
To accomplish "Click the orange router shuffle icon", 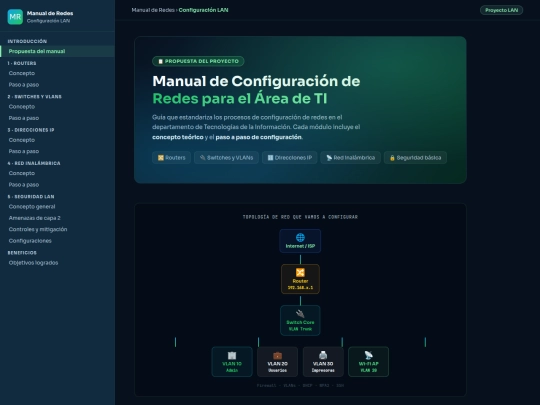I will 300,272.
